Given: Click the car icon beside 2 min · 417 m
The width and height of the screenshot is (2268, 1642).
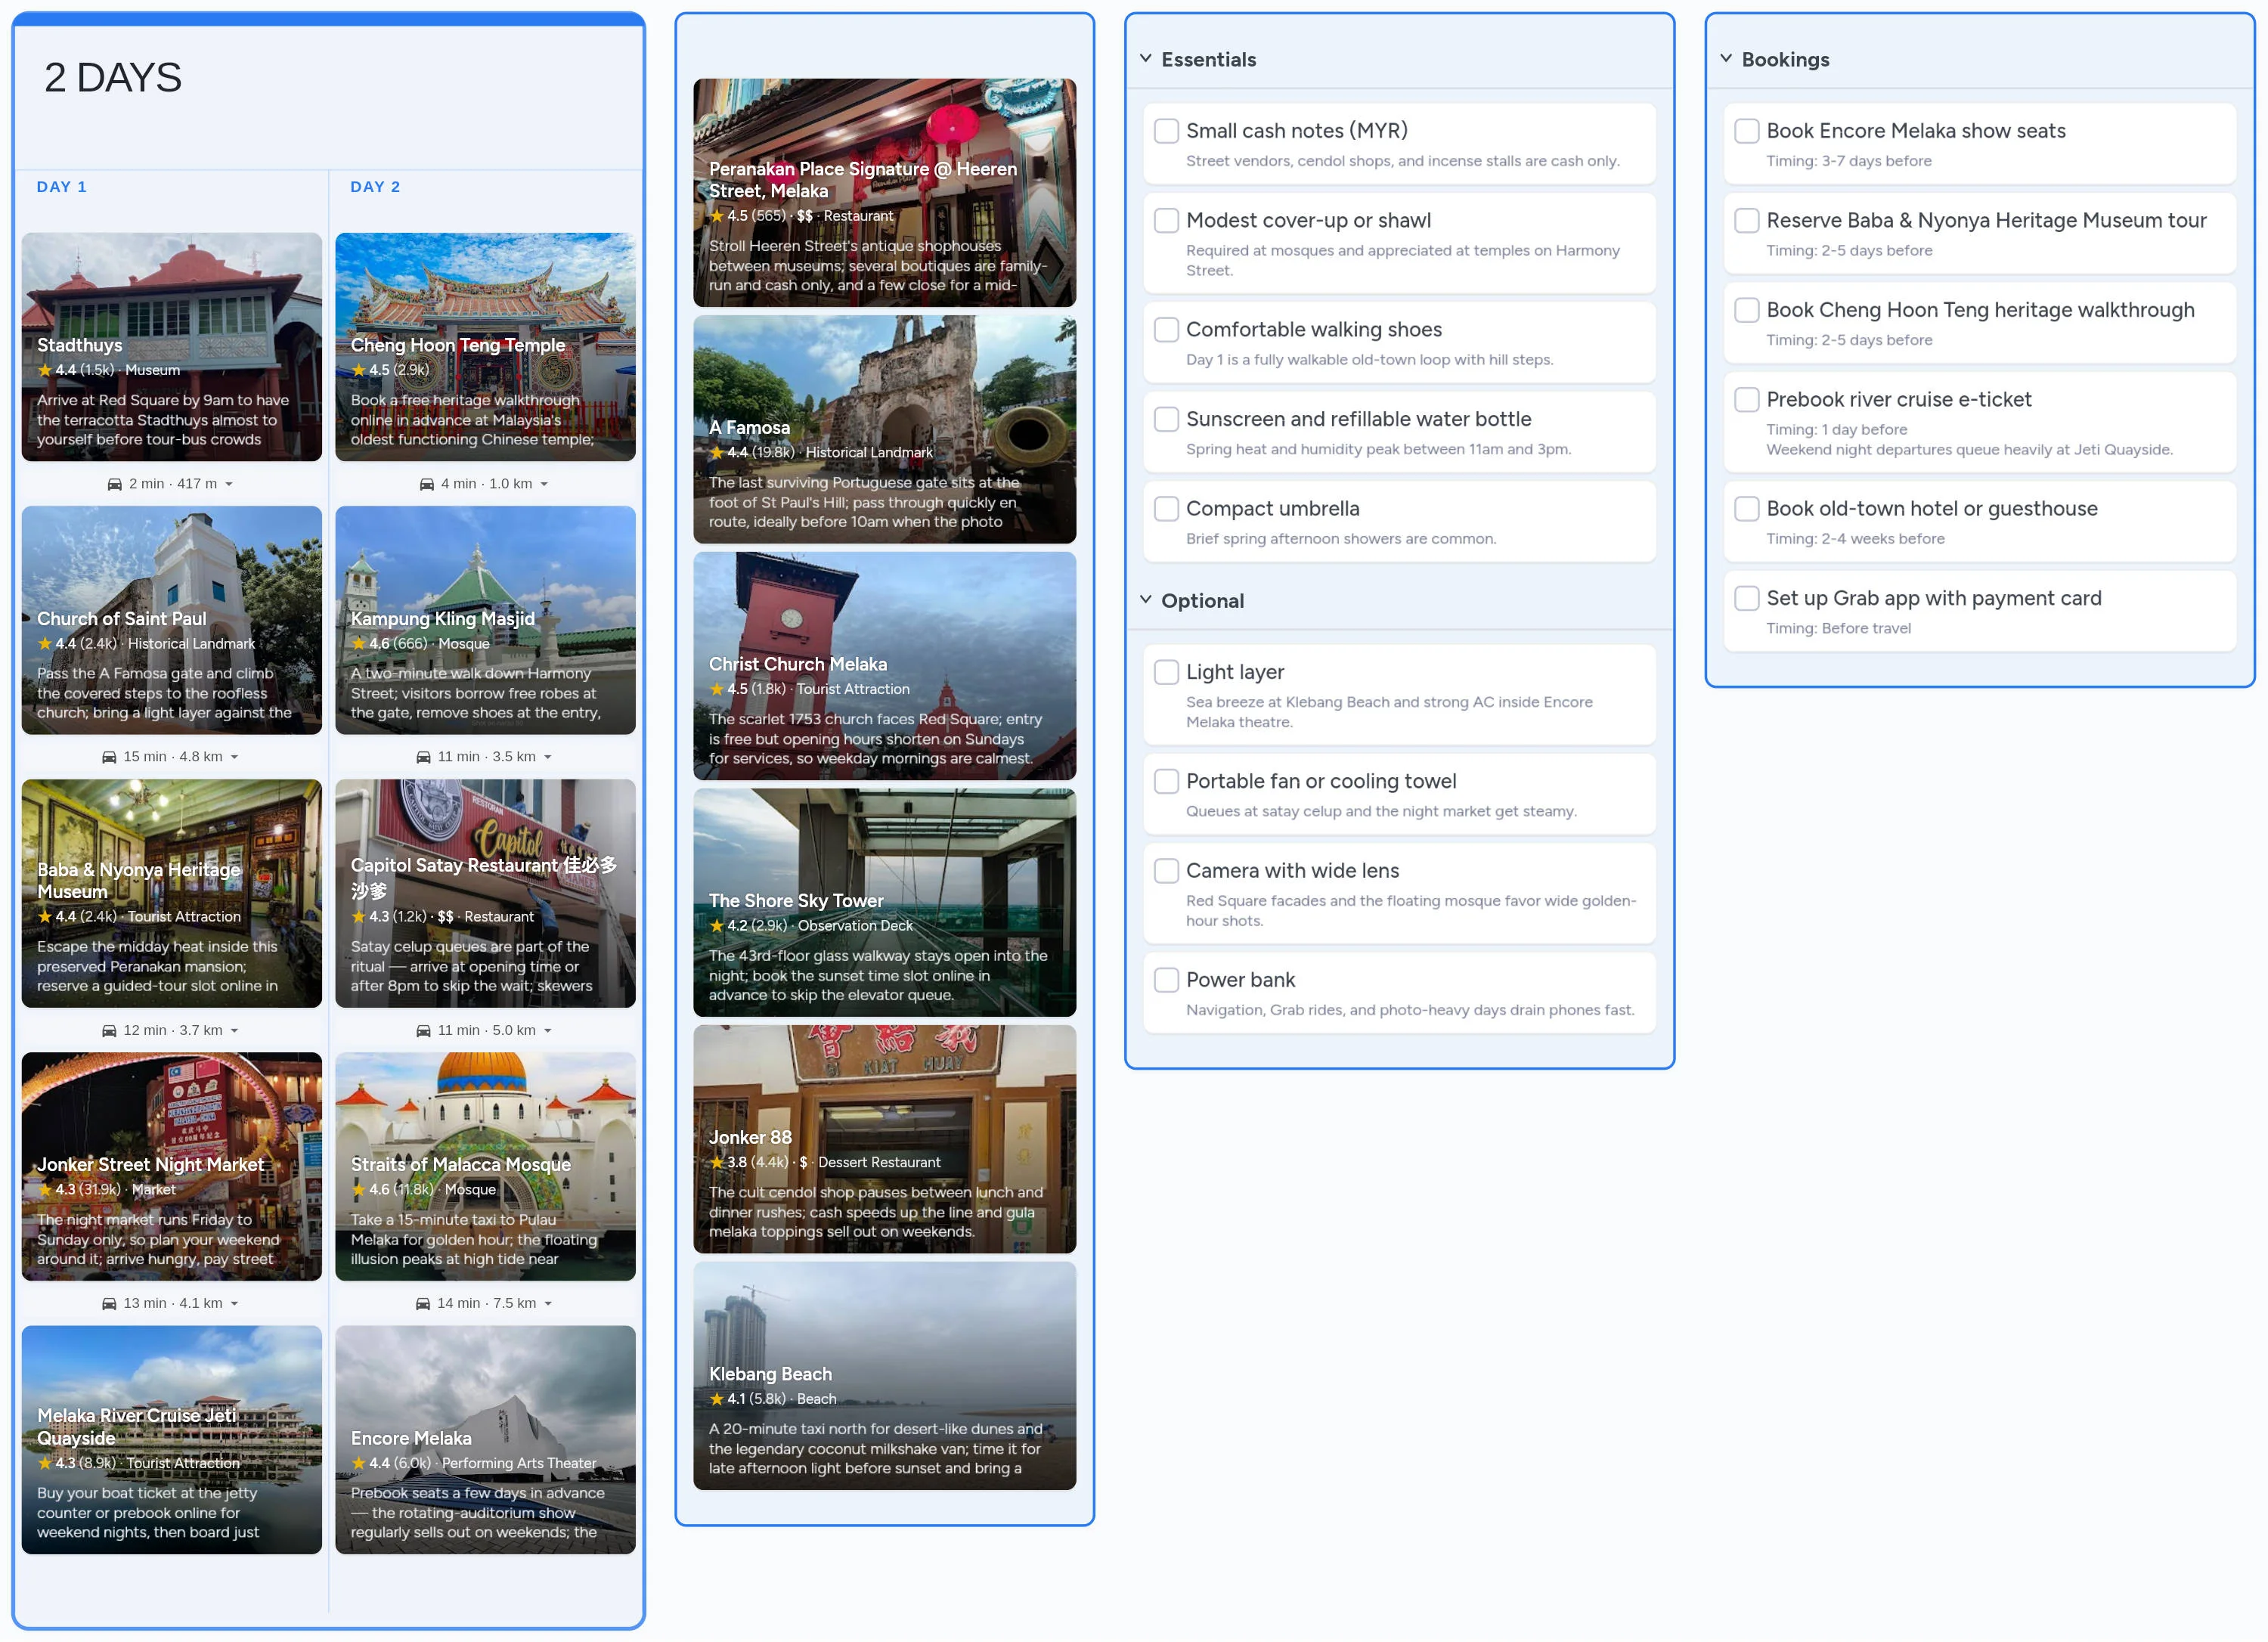Looking at the screenshot, I should point(115,484).
